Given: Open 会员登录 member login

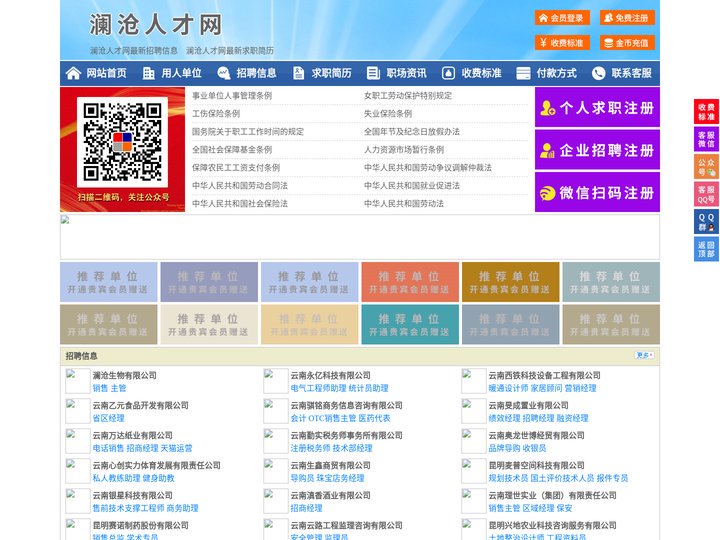Looking at the screenshot, I should click(x=562, y=18).
